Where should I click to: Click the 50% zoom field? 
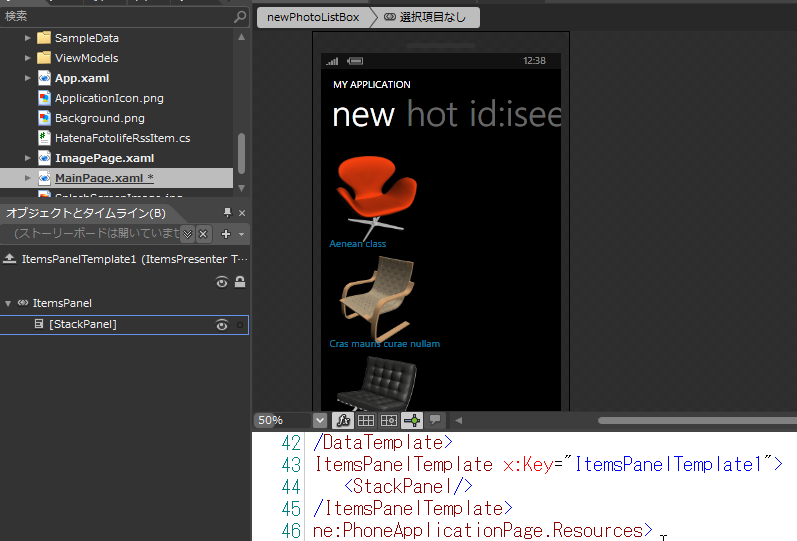pos(282,420)
